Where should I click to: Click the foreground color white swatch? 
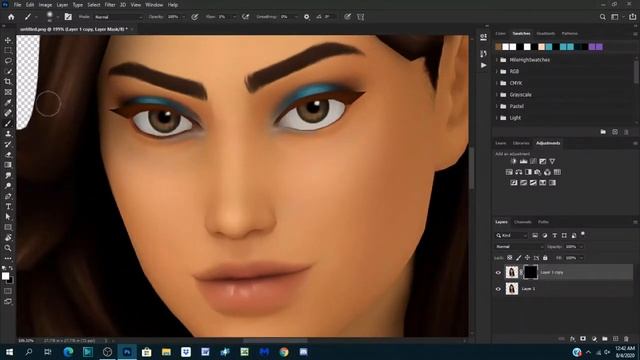[5, 276]
